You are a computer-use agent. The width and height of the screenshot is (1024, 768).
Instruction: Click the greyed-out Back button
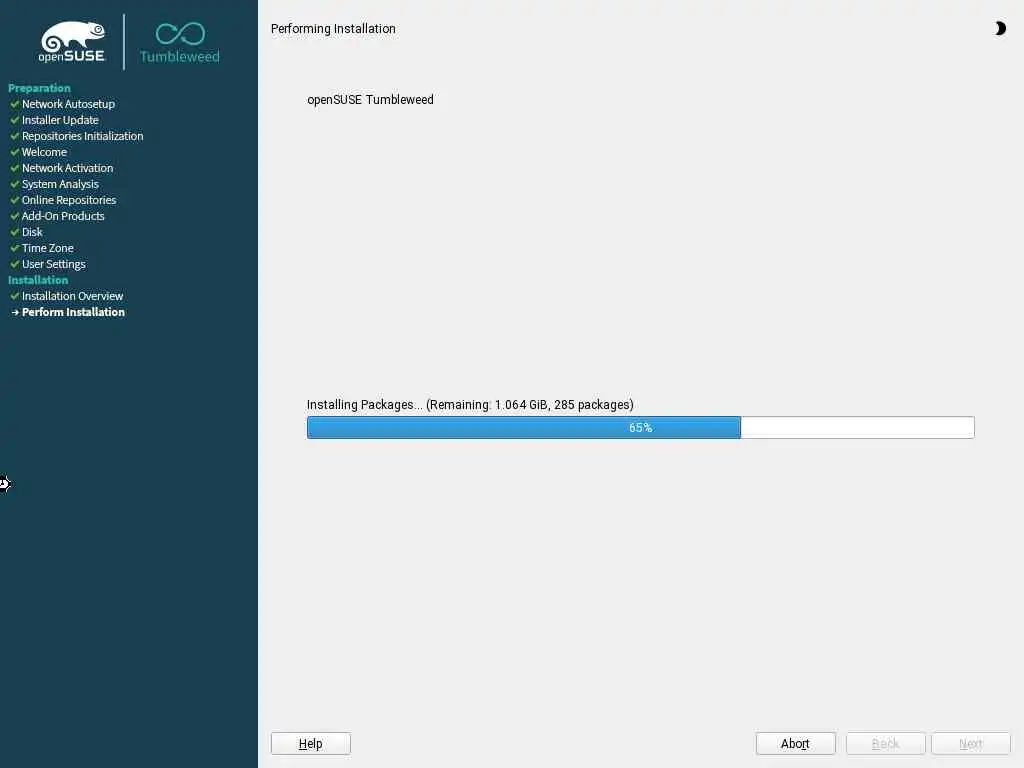point(886,743)
